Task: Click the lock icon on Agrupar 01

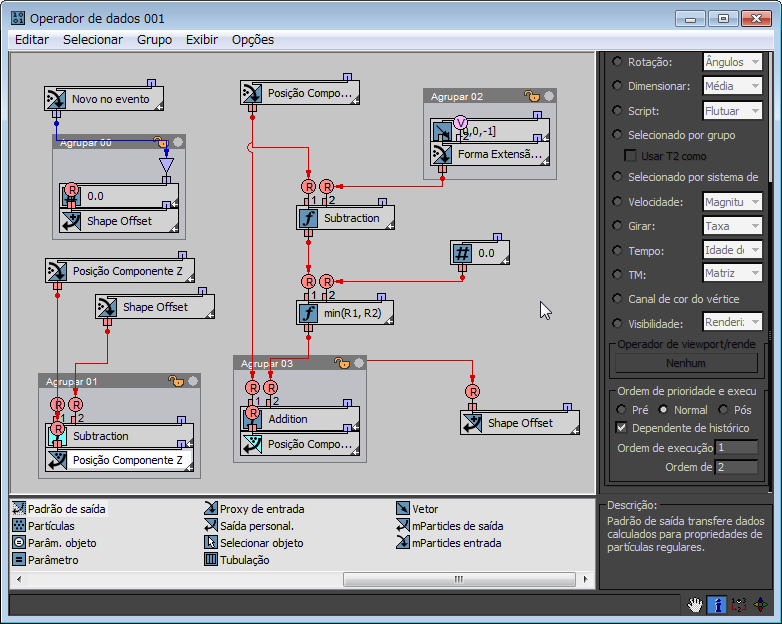Action: (176, 381)
